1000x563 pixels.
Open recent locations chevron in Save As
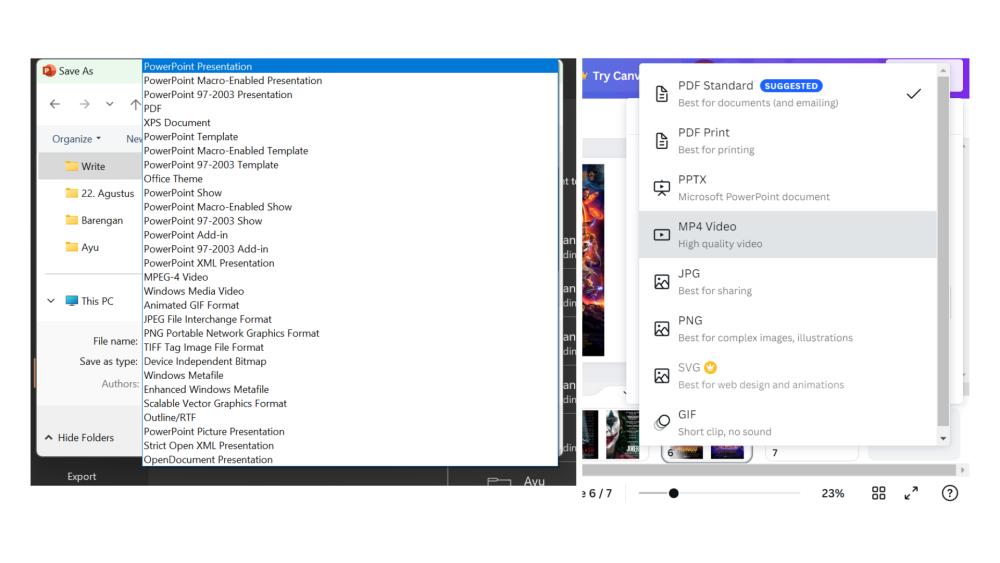pos(110,104)
